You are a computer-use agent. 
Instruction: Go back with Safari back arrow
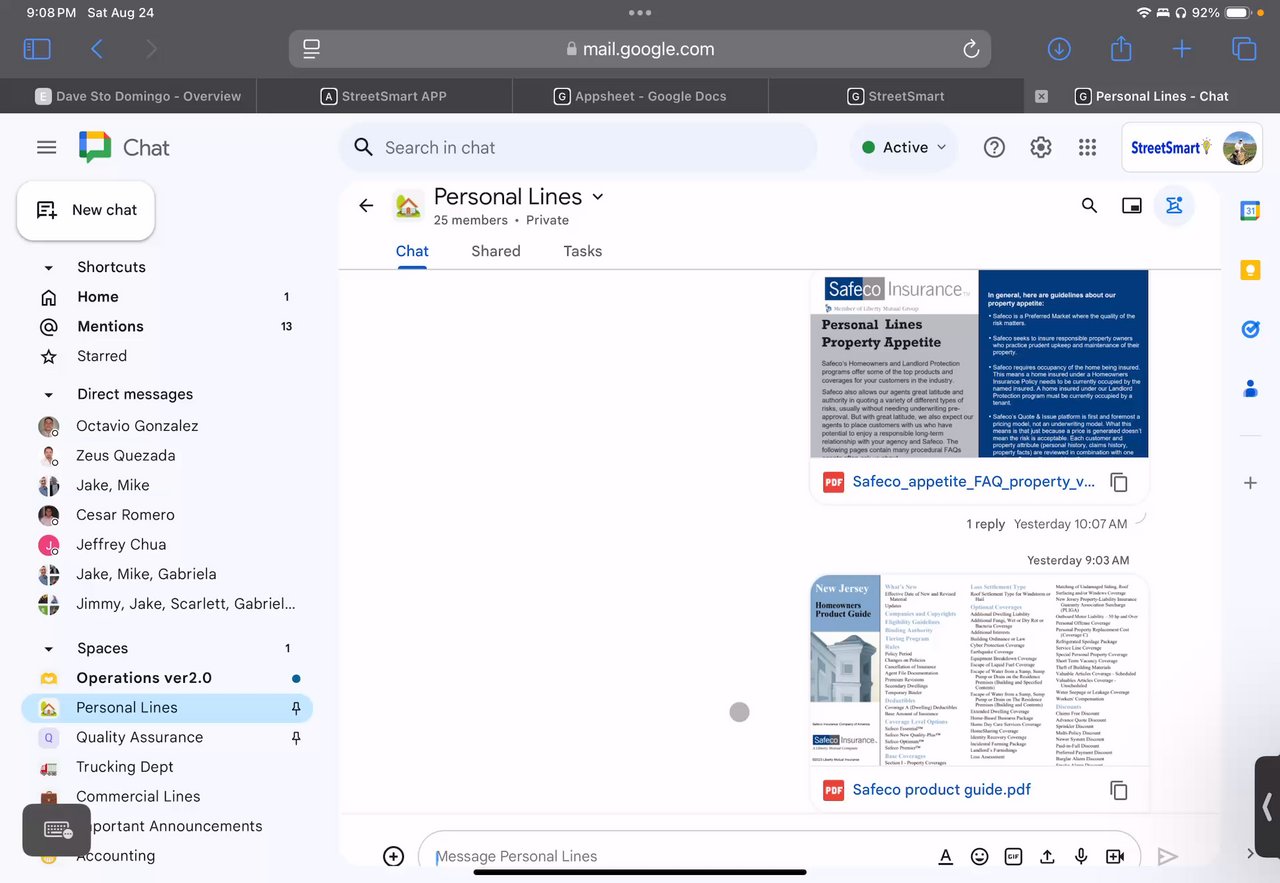(97, 48)
